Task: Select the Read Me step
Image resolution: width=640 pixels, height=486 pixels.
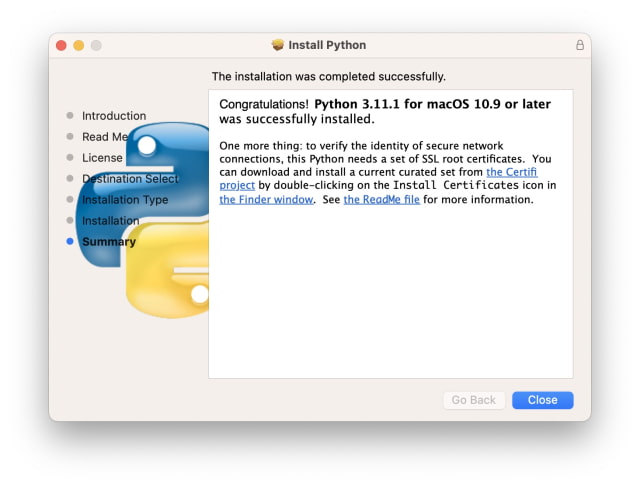Action: coord(105,137)
